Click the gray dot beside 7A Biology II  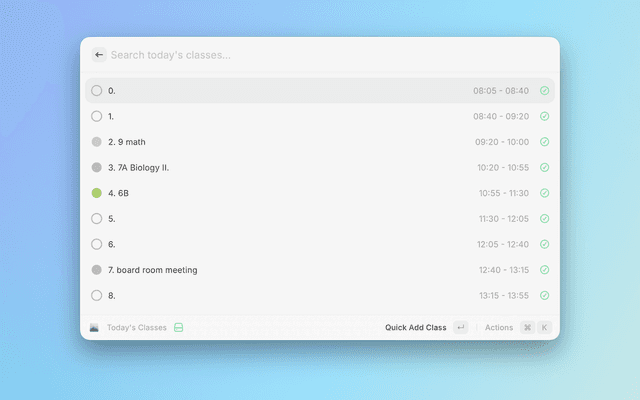coord(97,167)
